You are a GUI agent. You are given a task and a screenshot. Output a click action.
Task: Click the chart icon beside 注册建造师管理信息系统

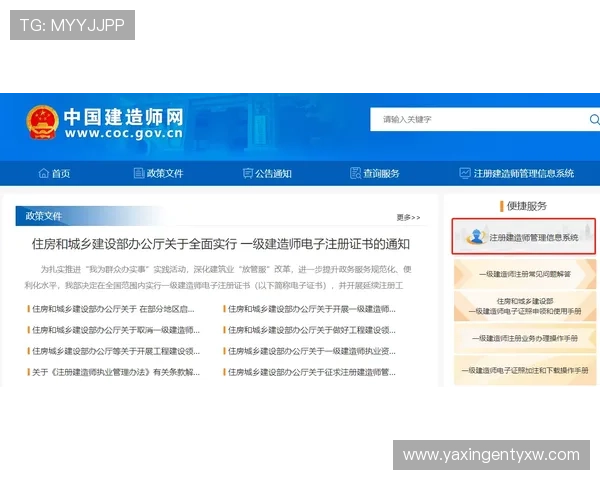click(x=465, y=173)
